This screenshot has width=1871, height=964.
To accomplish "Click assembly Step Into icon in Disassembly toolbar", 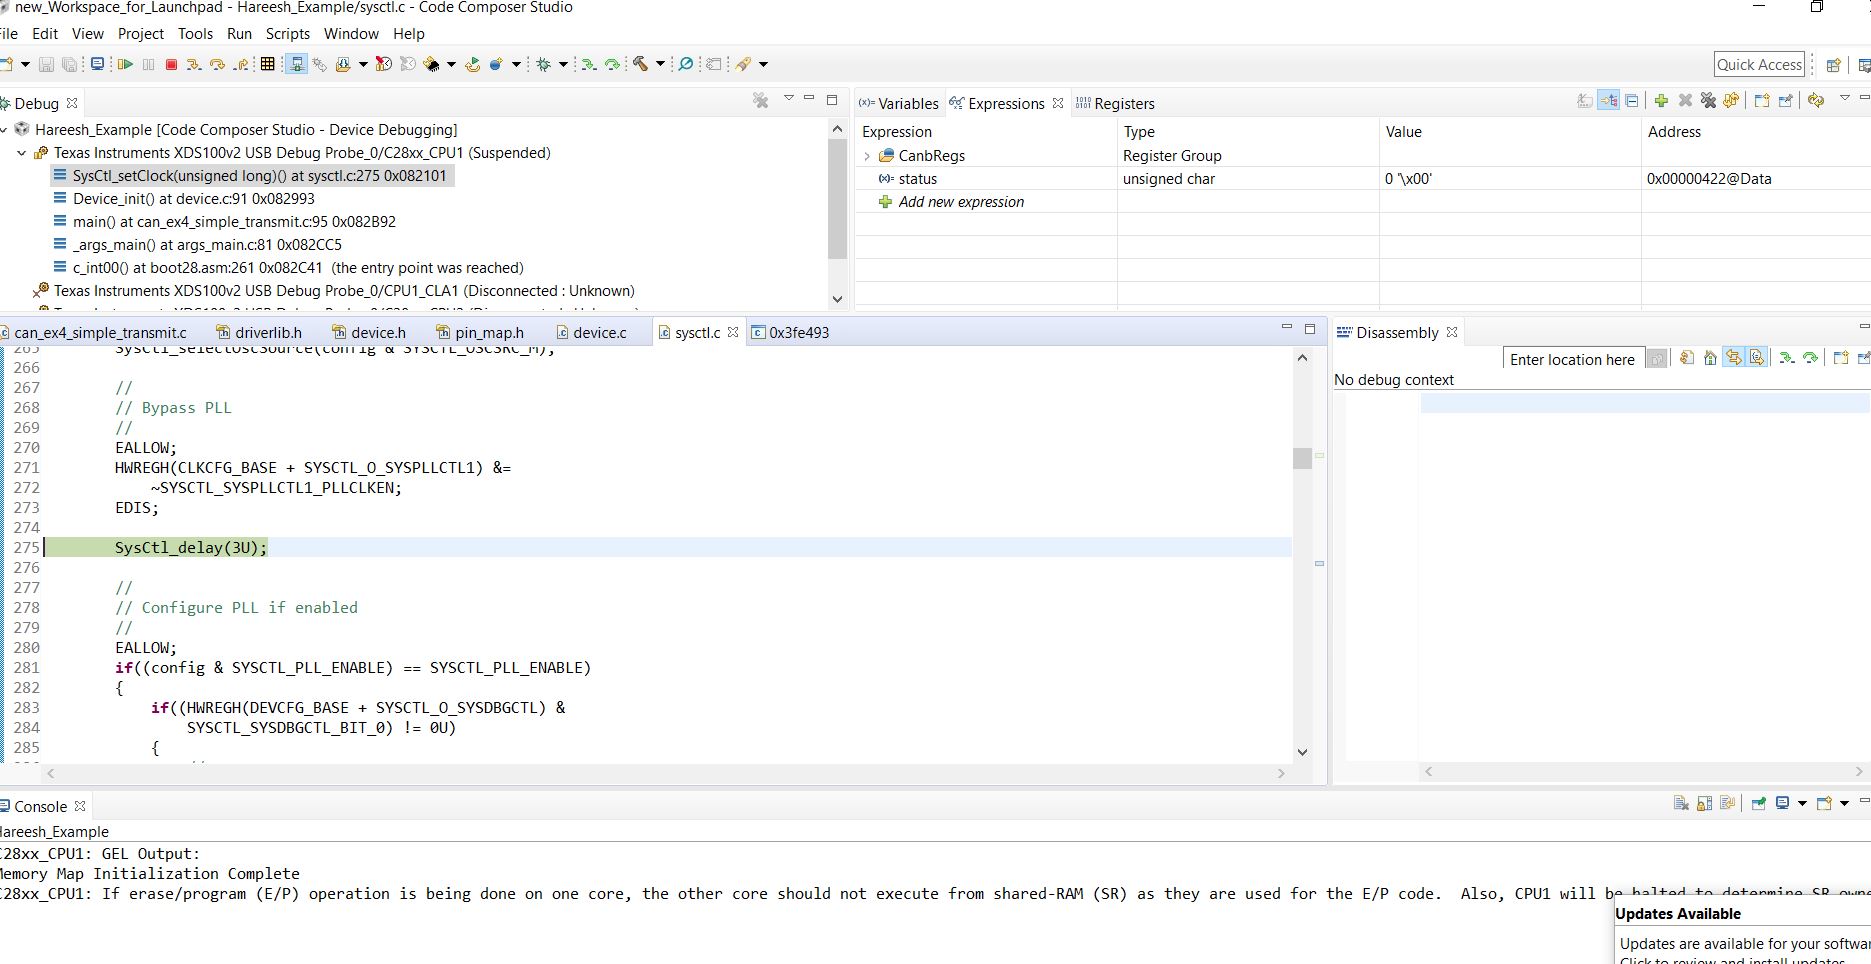I will (x=1787, y=358).
